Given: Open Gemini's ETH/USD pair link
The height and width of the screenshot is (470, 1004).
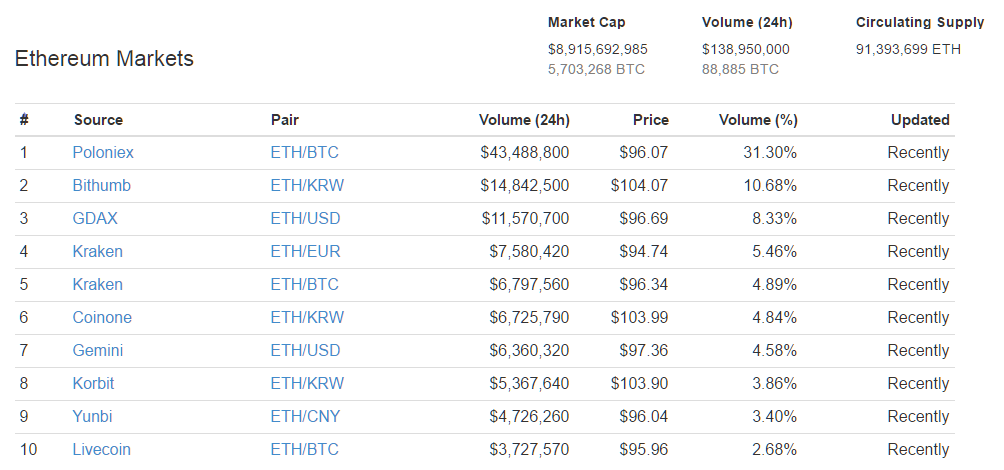Looking at the screenshot, I should (x=305, y=351).
